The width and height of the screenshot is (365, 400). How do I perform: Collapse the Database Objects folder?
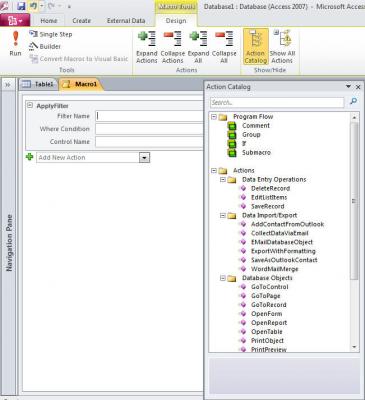pyautogui.click(x=223, y=278)
